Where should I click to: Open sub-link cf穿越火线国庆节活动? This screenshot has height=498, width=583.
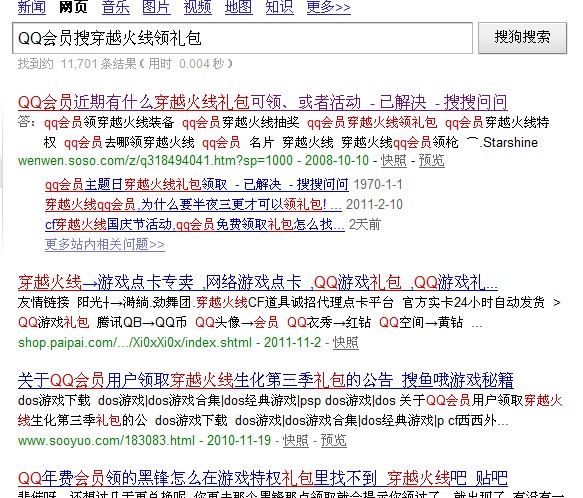tap(195, 224)
